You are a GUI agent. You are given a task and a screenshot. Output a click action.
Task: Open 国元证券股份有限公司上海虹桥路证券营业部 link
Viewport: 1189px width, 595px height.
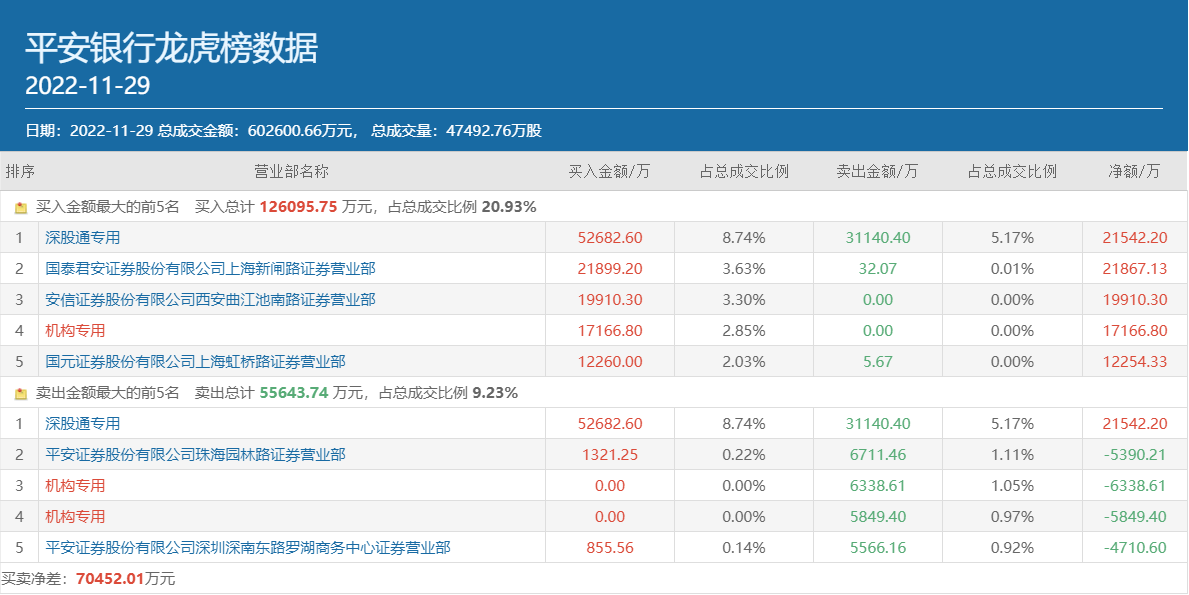click(196, 362)
